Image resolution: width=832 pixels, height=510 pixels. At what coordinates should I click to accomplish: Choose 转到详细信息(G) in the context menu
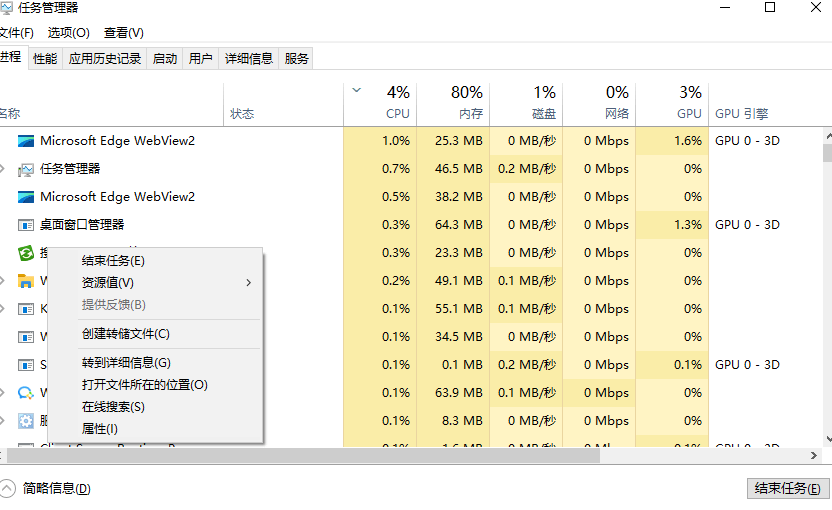coord(155,363)
